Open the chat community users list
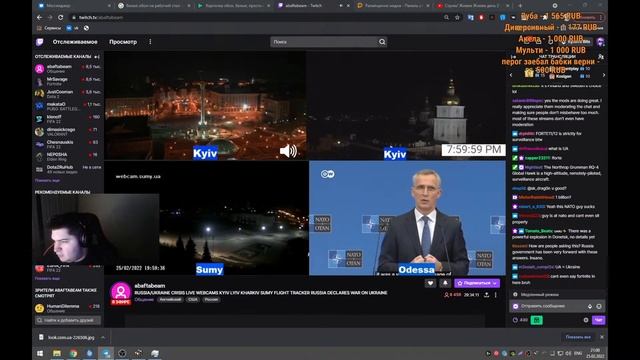Image resolution: width=640 pixels, height=360 pixels. pos(601,57)
